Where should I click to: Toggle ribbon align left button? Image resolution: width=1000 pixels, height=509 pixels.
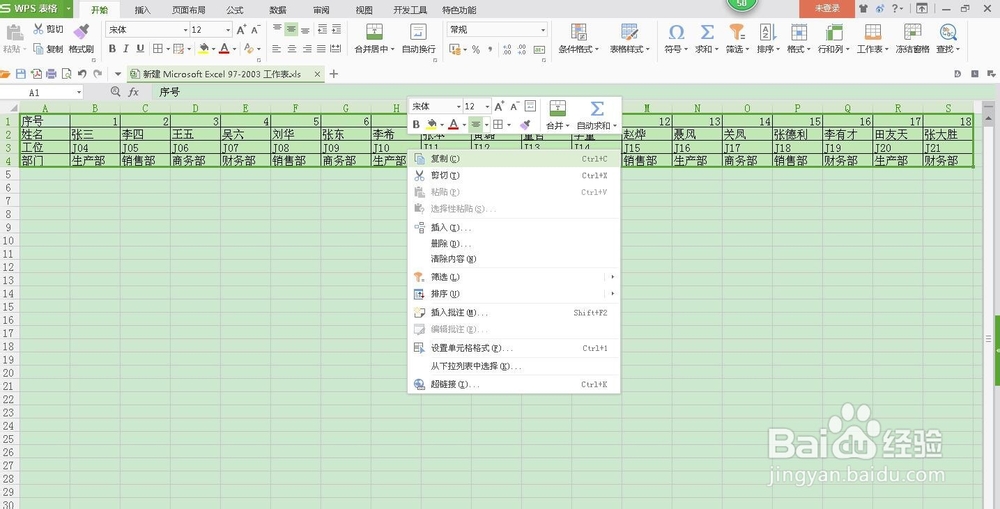277,48
